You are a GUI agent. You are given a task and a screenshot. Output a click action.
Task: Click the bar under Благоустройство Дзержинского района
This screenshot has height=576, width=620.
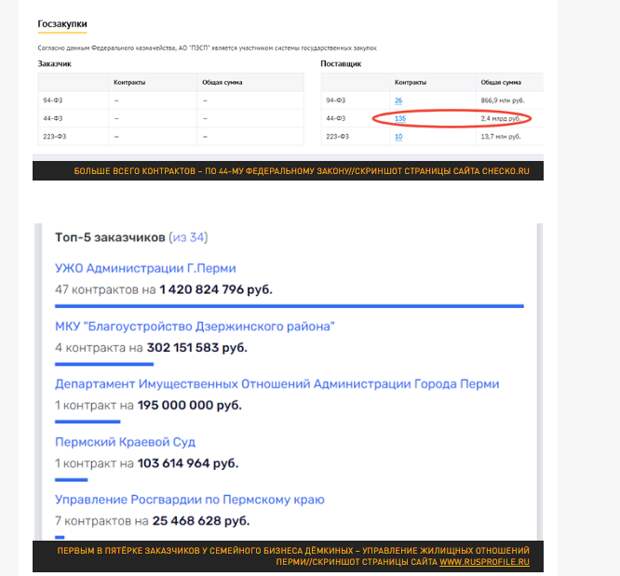point(104,364)
